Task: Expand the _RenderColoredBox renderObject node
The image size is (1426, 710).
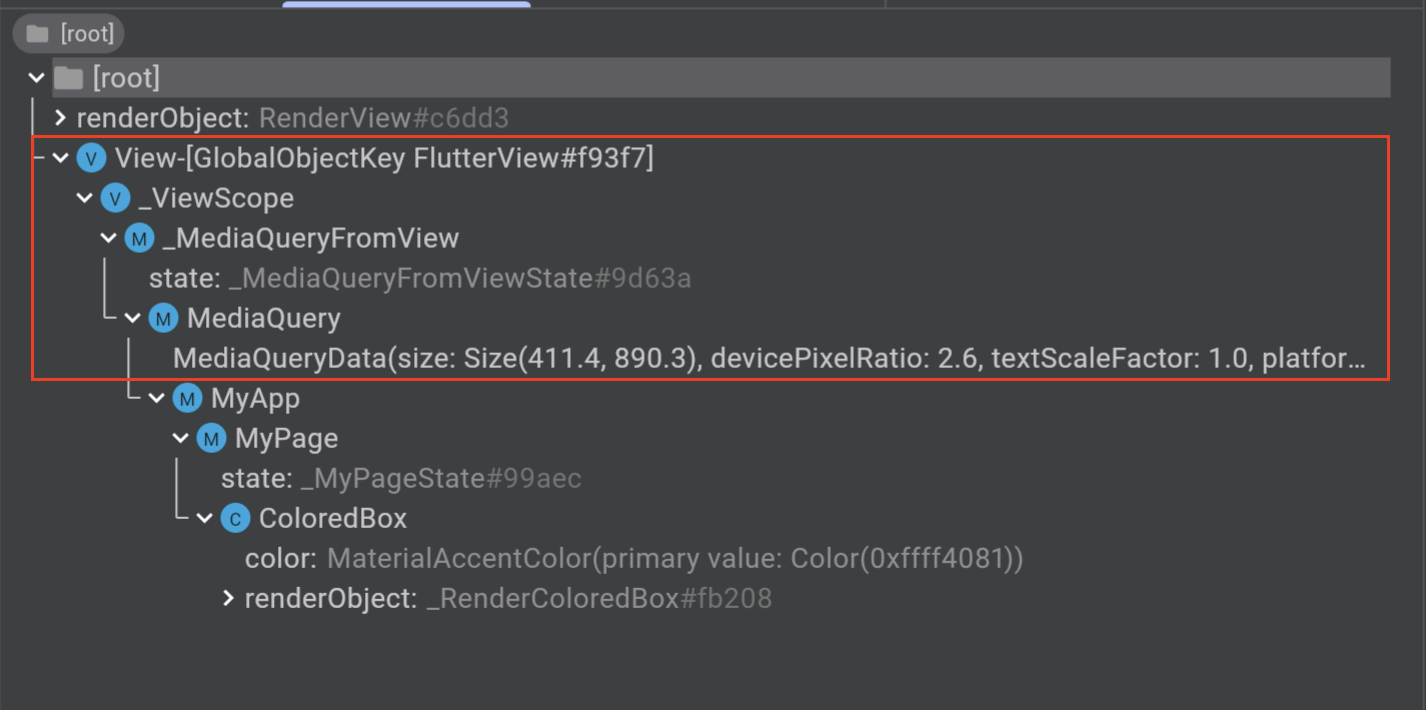Action: point(228,598)
